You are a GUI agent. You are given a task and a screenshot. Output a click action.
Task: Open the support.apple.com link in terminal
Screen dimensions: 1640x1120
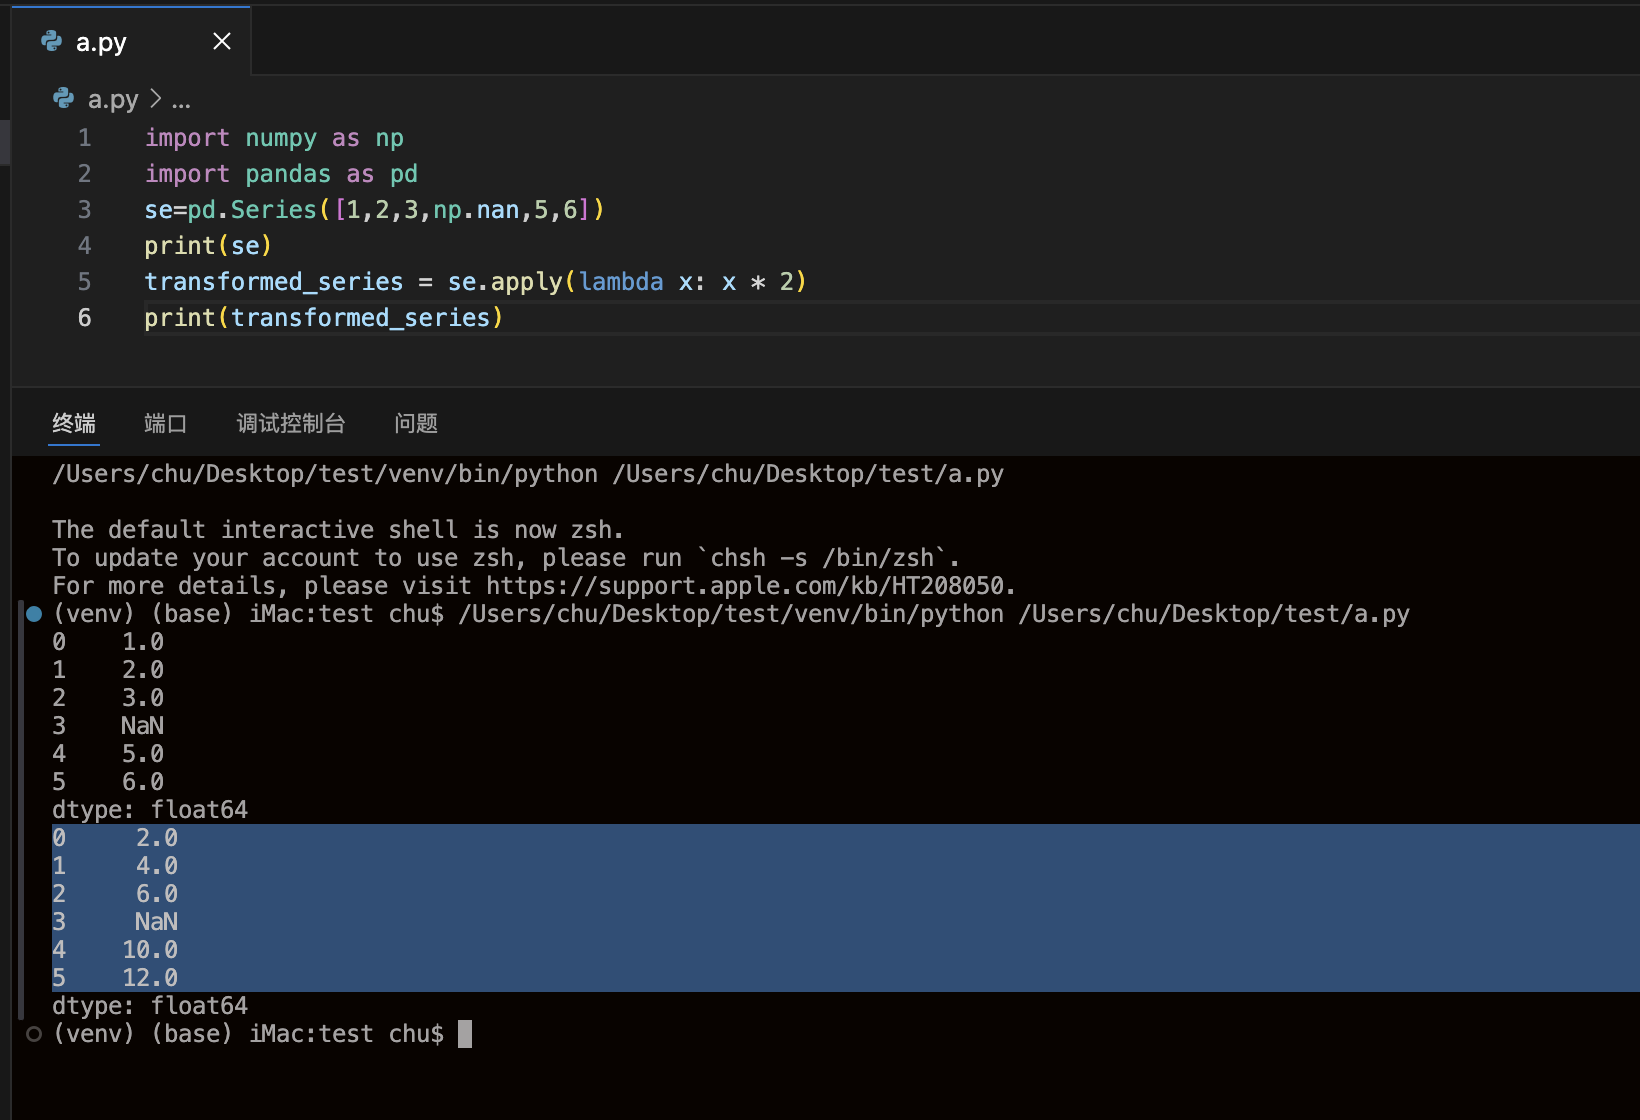pos(750,586)
